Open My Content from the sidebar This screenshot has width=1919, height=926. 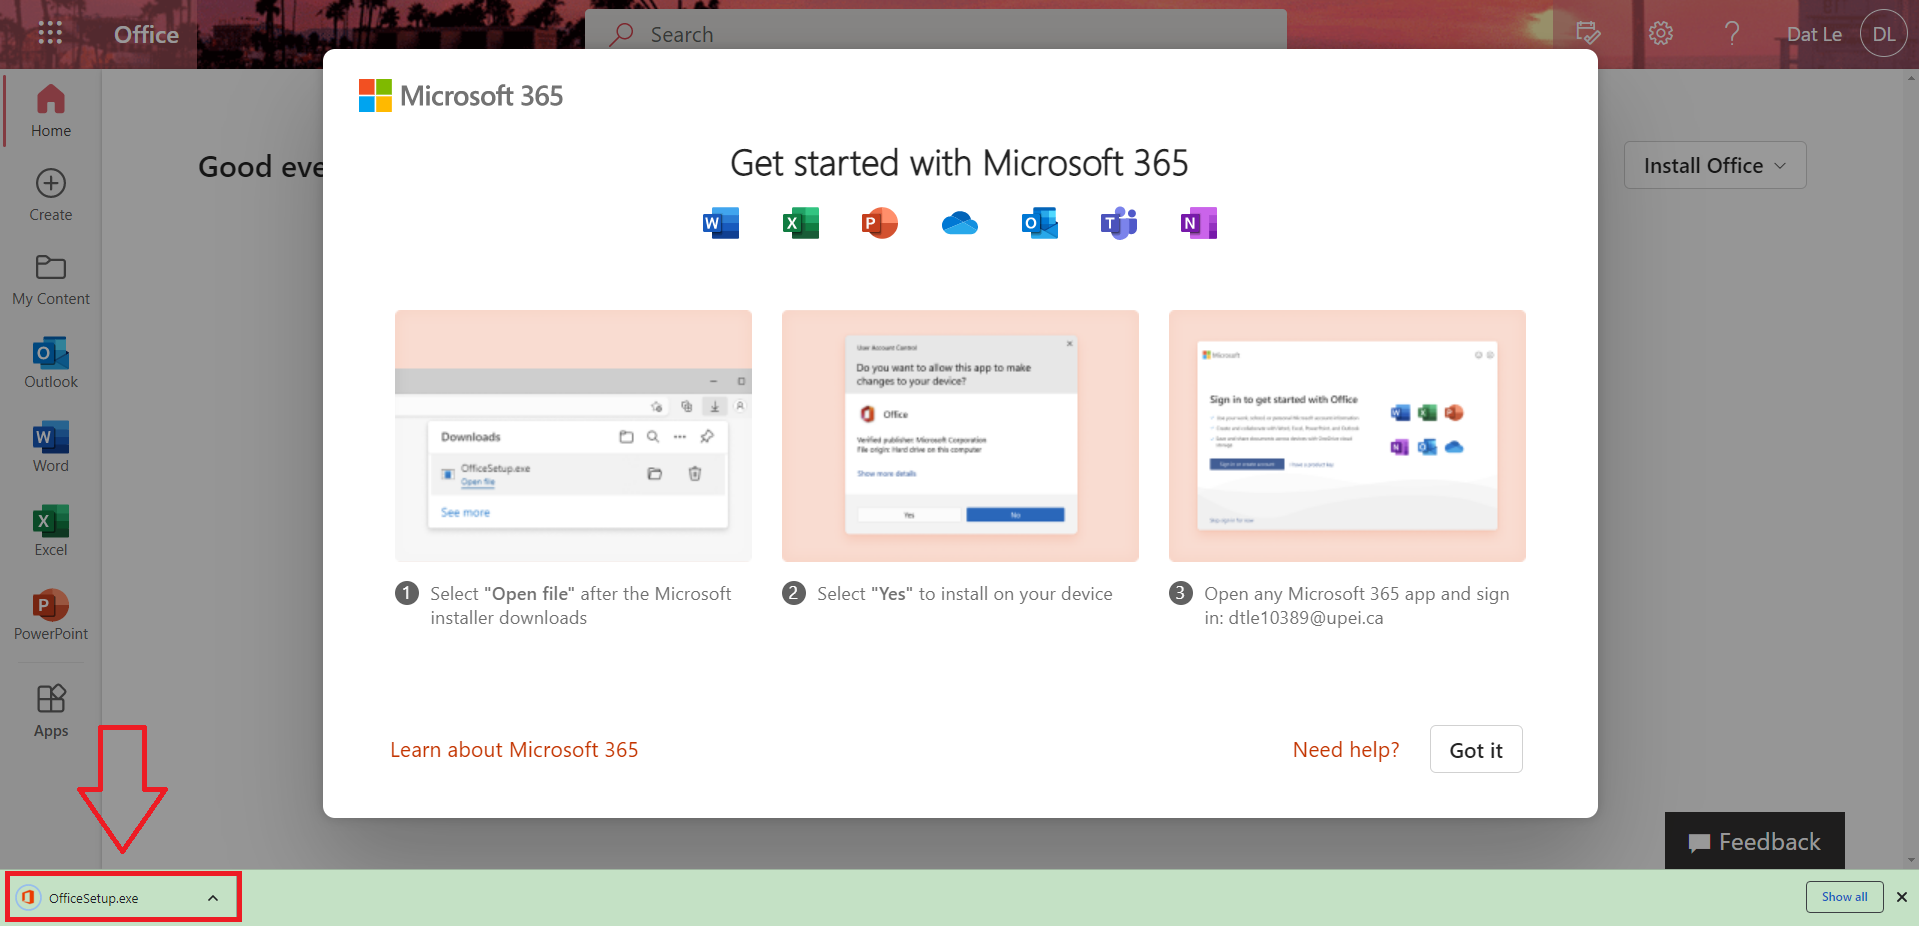pyautogui.click(x=49, y=278)
